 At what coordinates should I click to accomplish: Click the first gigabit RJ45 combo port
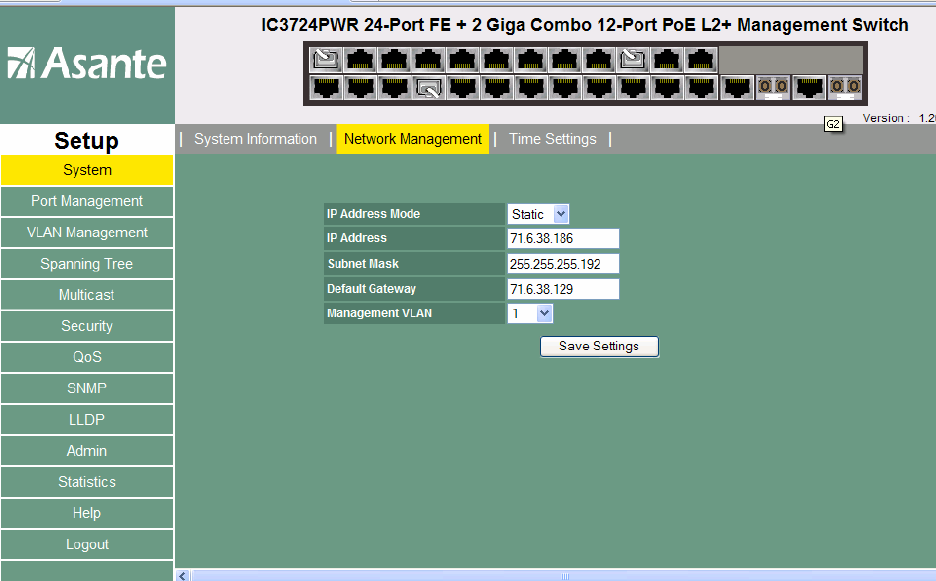[737, 88]
